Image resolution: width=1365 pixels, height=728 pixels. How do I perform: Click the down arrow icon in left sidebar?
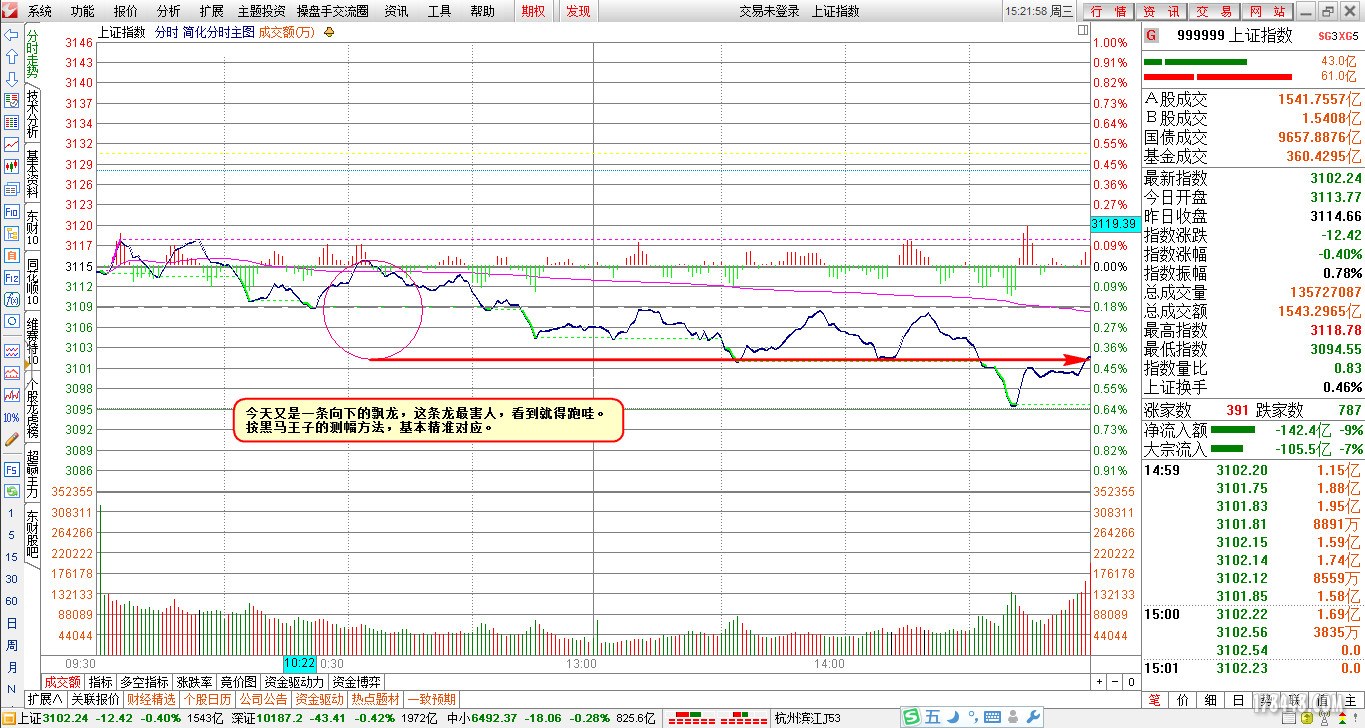pos(11,79)
